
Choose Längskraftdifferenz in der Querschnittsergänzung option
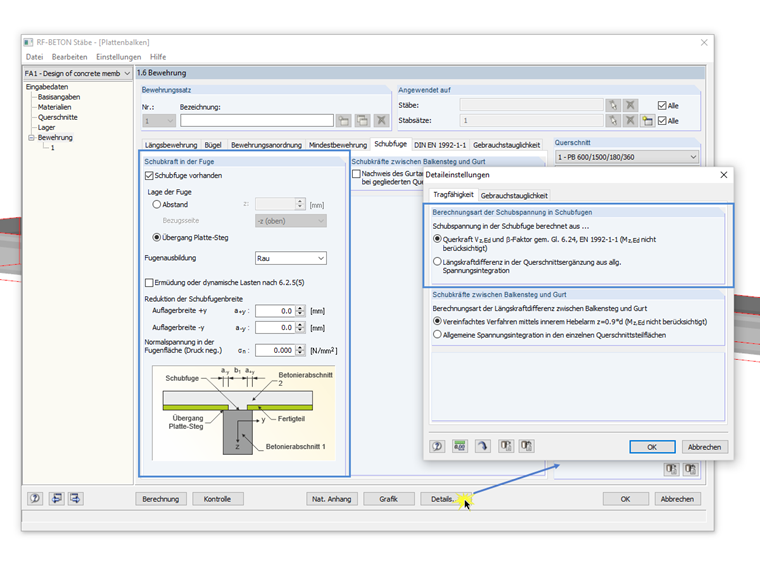(437, 262)
